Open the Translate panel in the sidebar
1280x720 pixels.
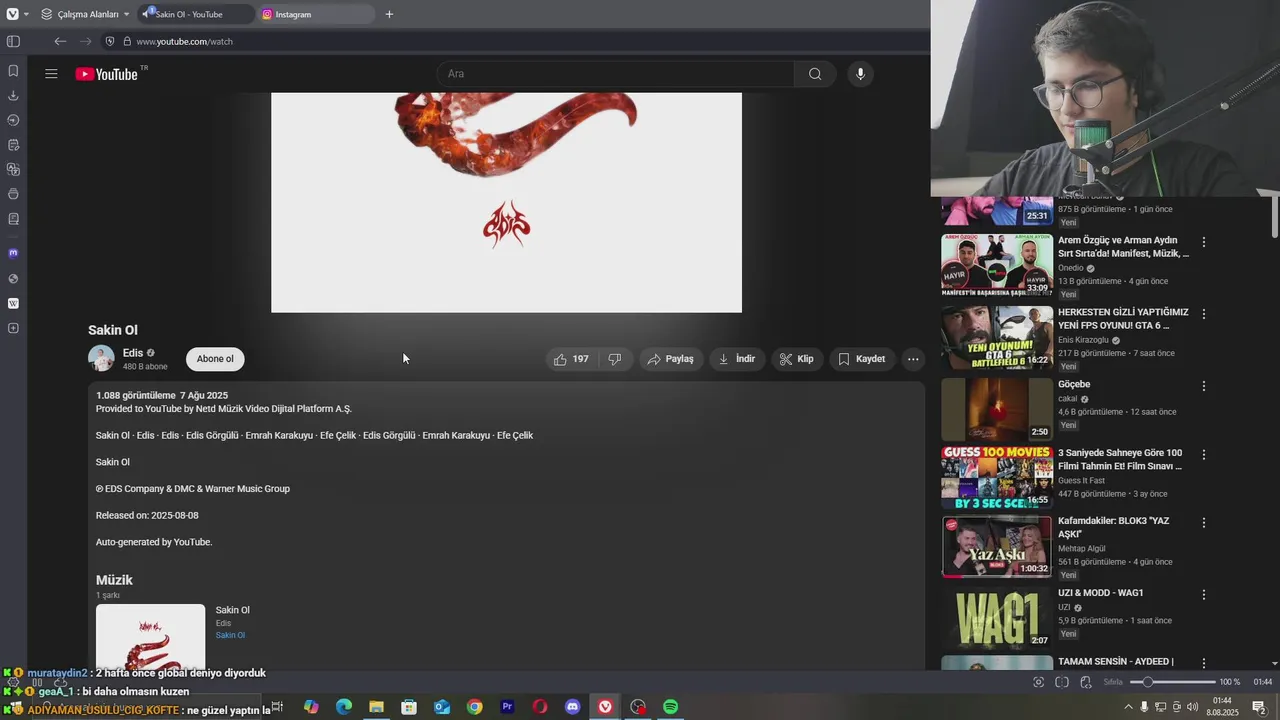click(x=13, y=170)
